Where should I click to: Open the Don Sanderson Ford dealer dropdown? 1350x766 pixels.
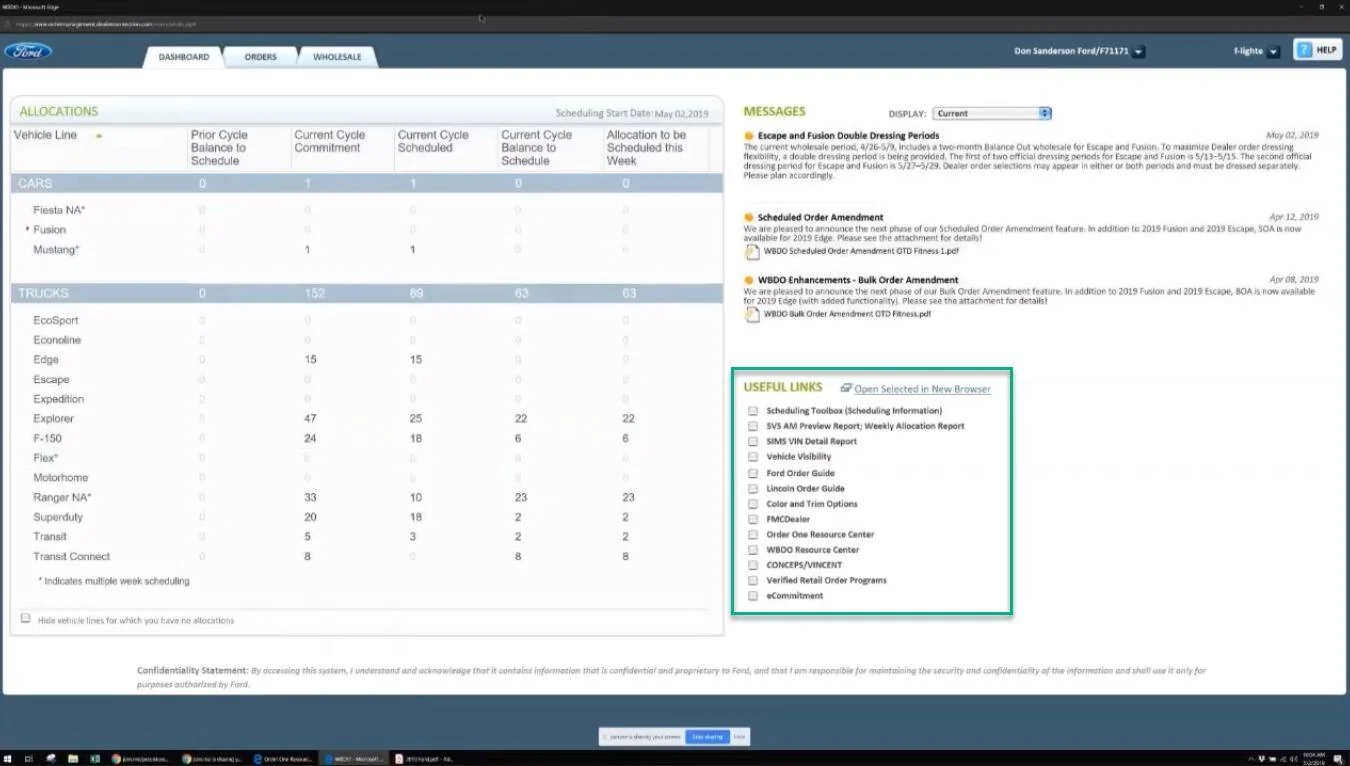point(1139,52)
